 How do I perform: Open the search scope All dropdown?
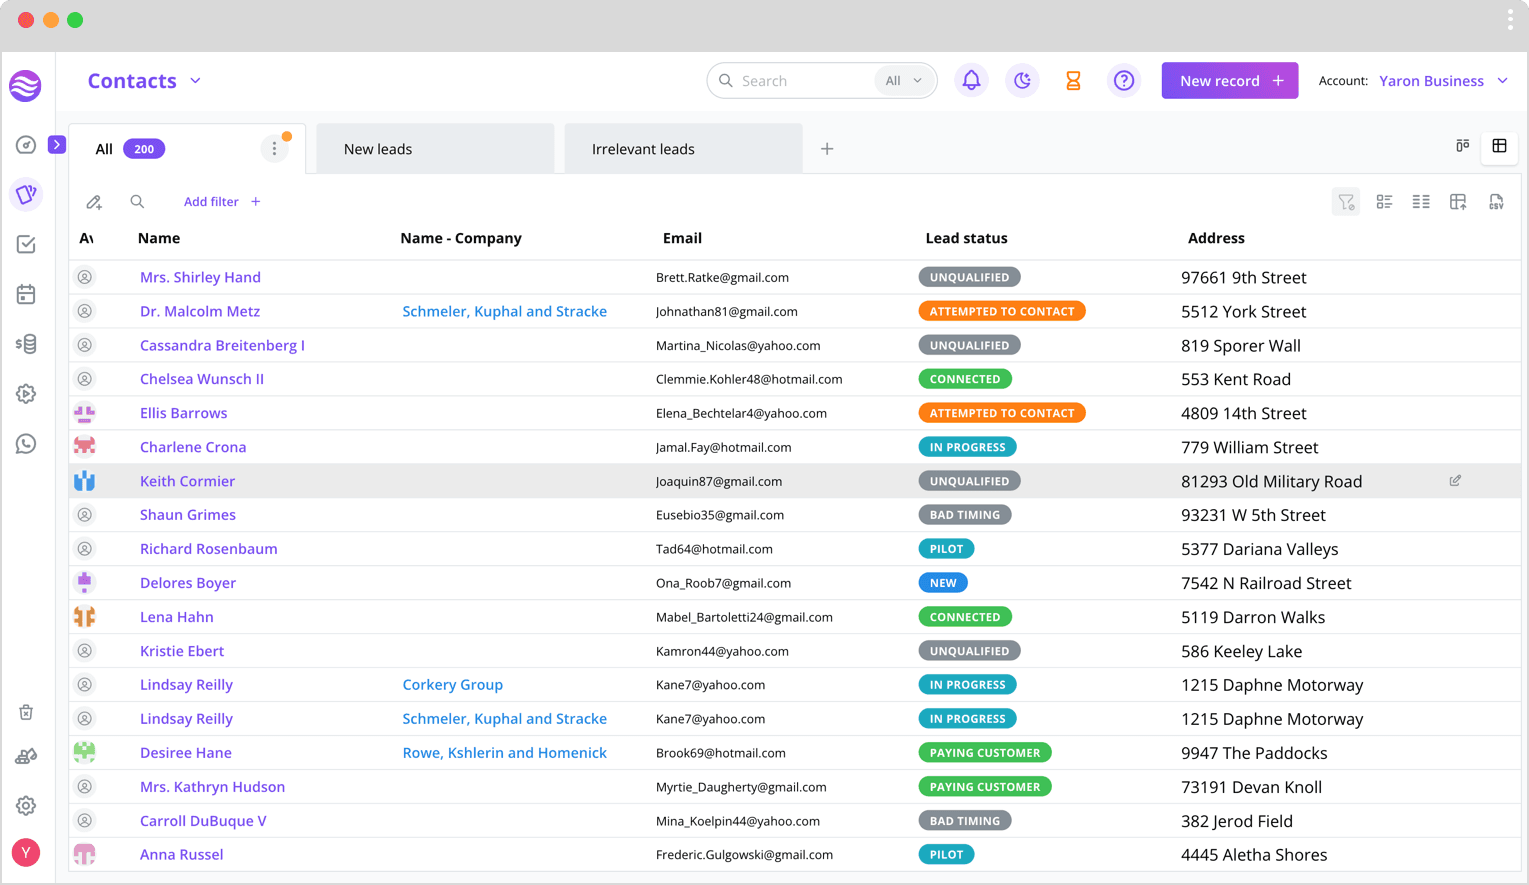click(x=903, y=81)
